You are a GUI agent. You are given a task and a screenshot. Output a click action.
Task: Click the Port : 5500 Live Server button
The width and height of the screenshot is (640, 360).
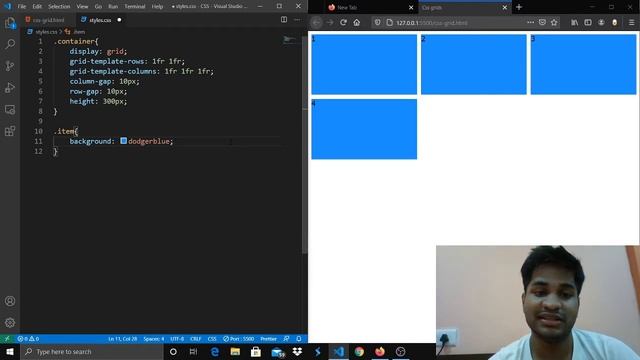(x=239, y=339)
